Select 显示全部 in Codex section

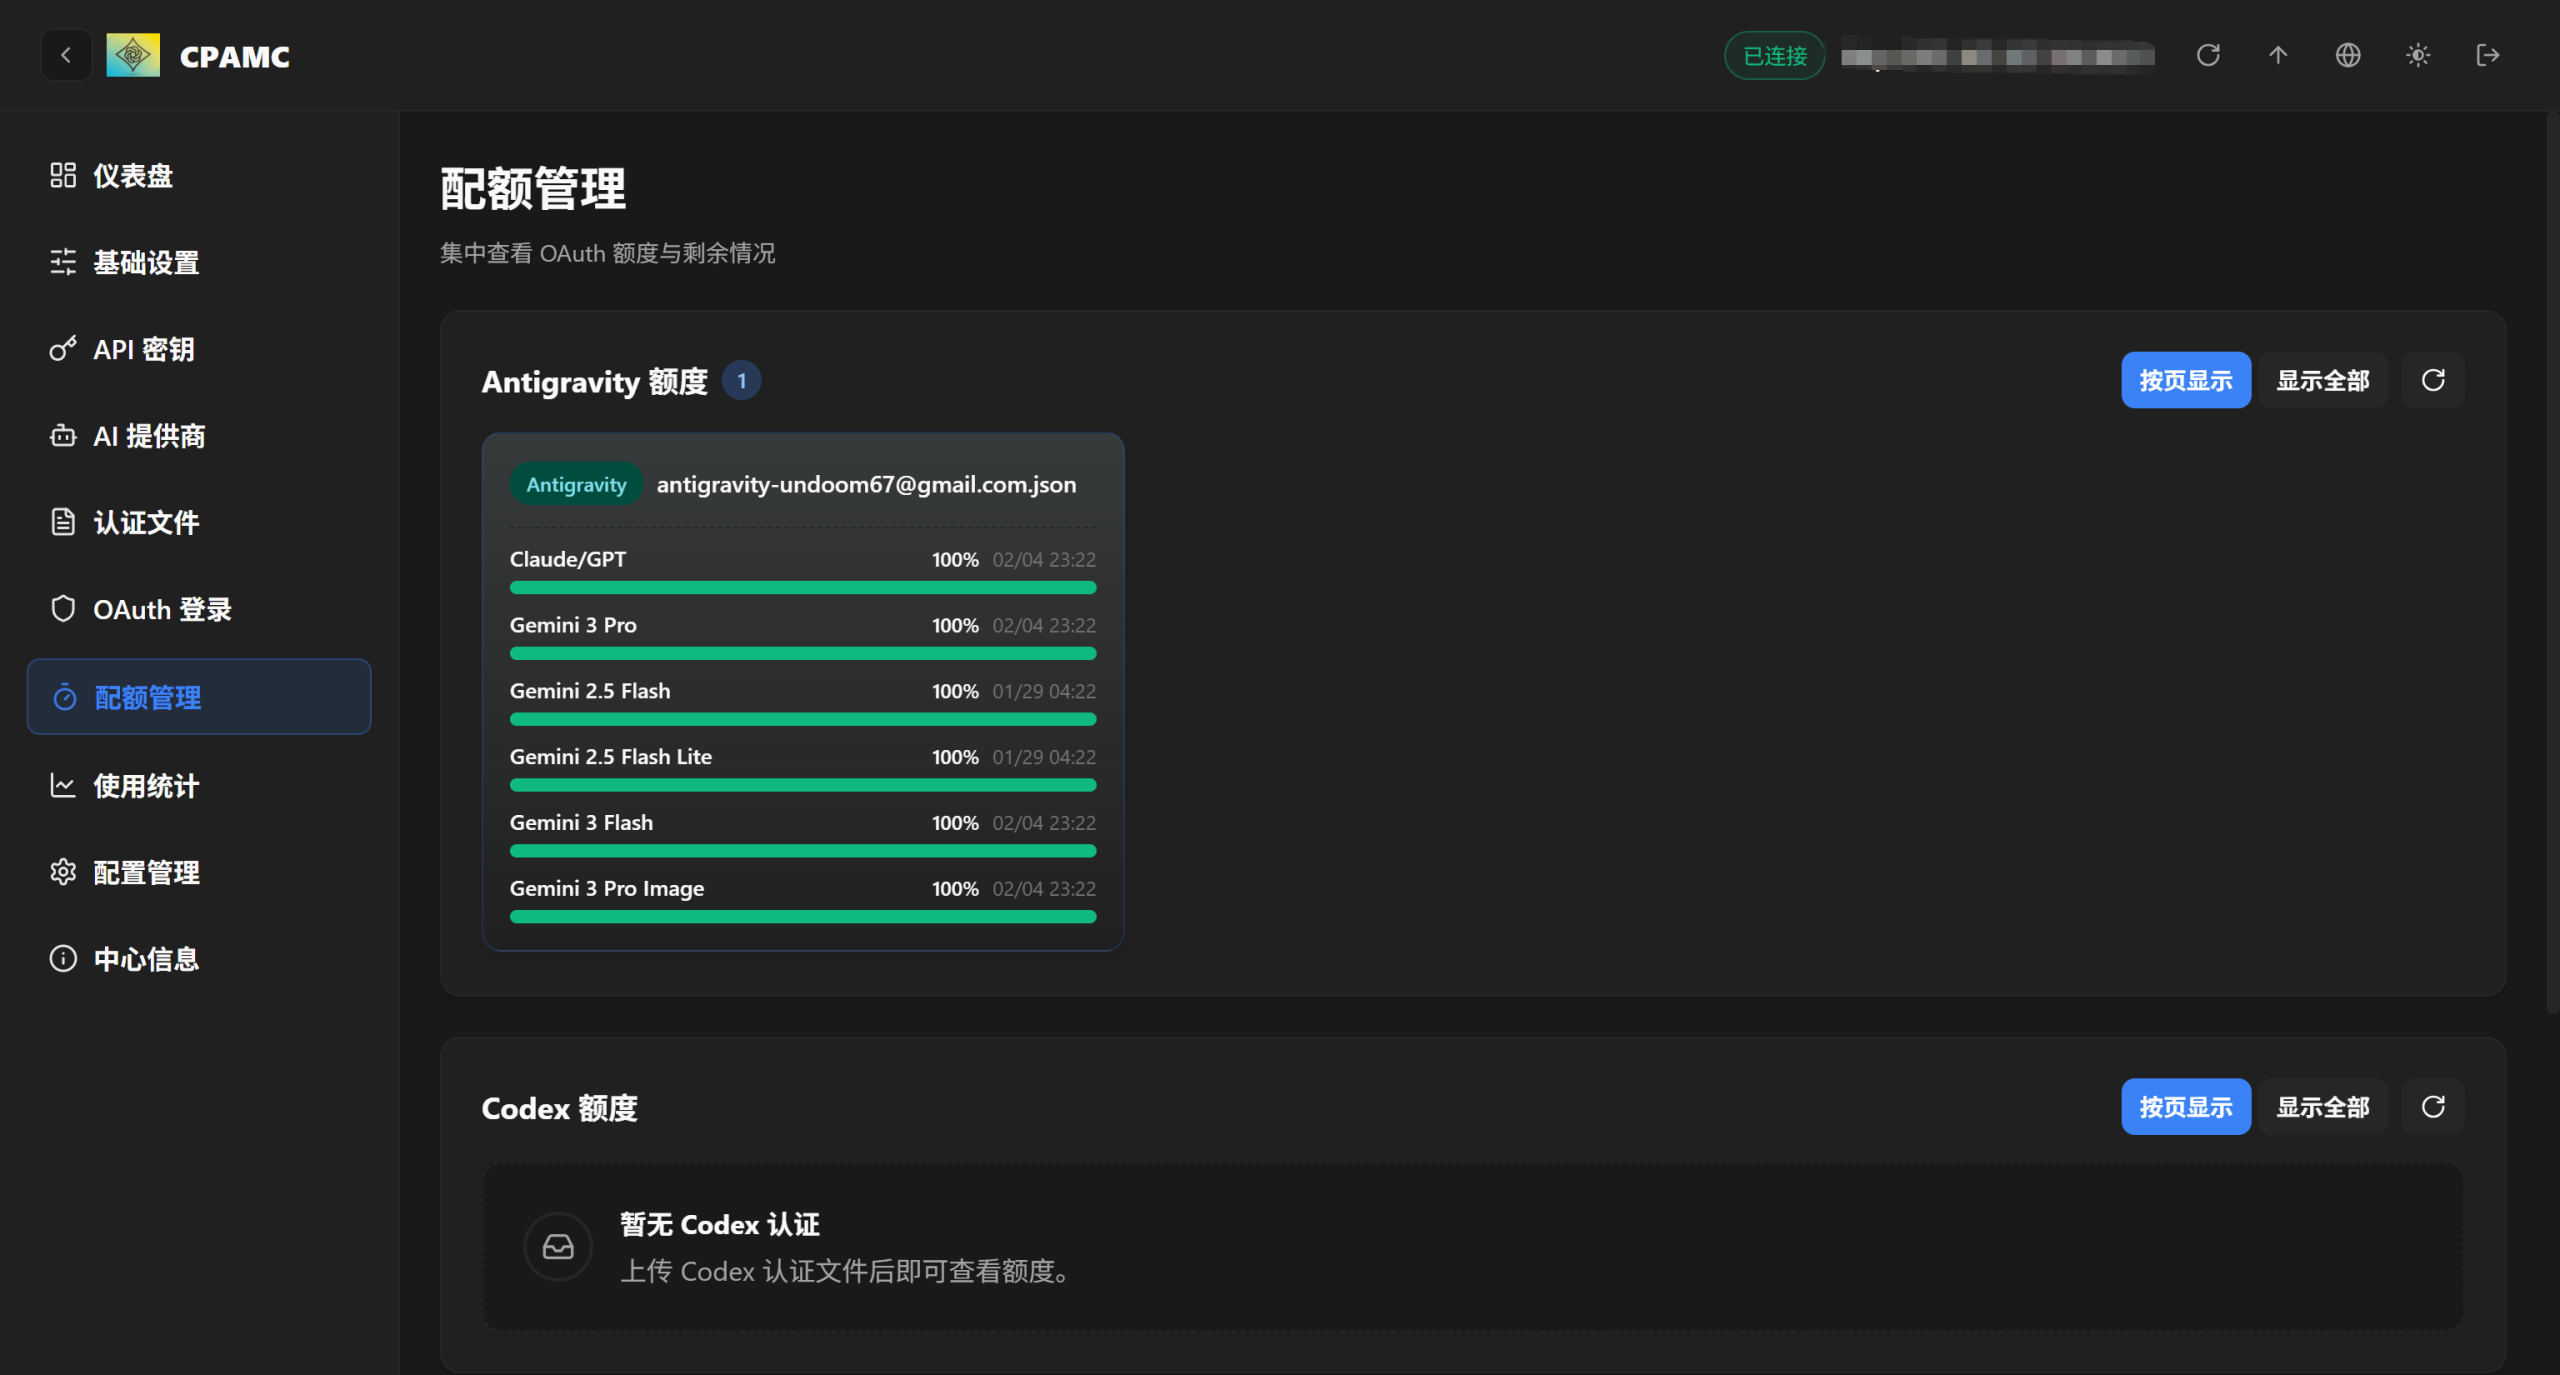click(2323, 1107)
